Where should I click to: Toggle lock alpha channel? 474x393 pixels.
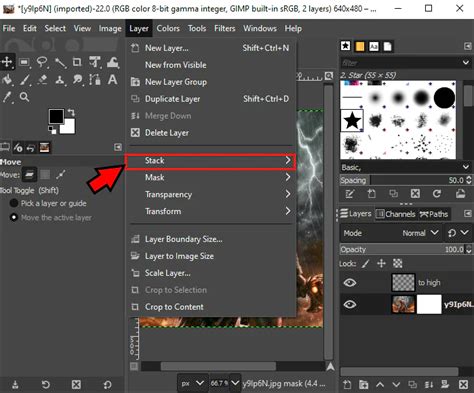pyautogui.click(x=397, y=264)
